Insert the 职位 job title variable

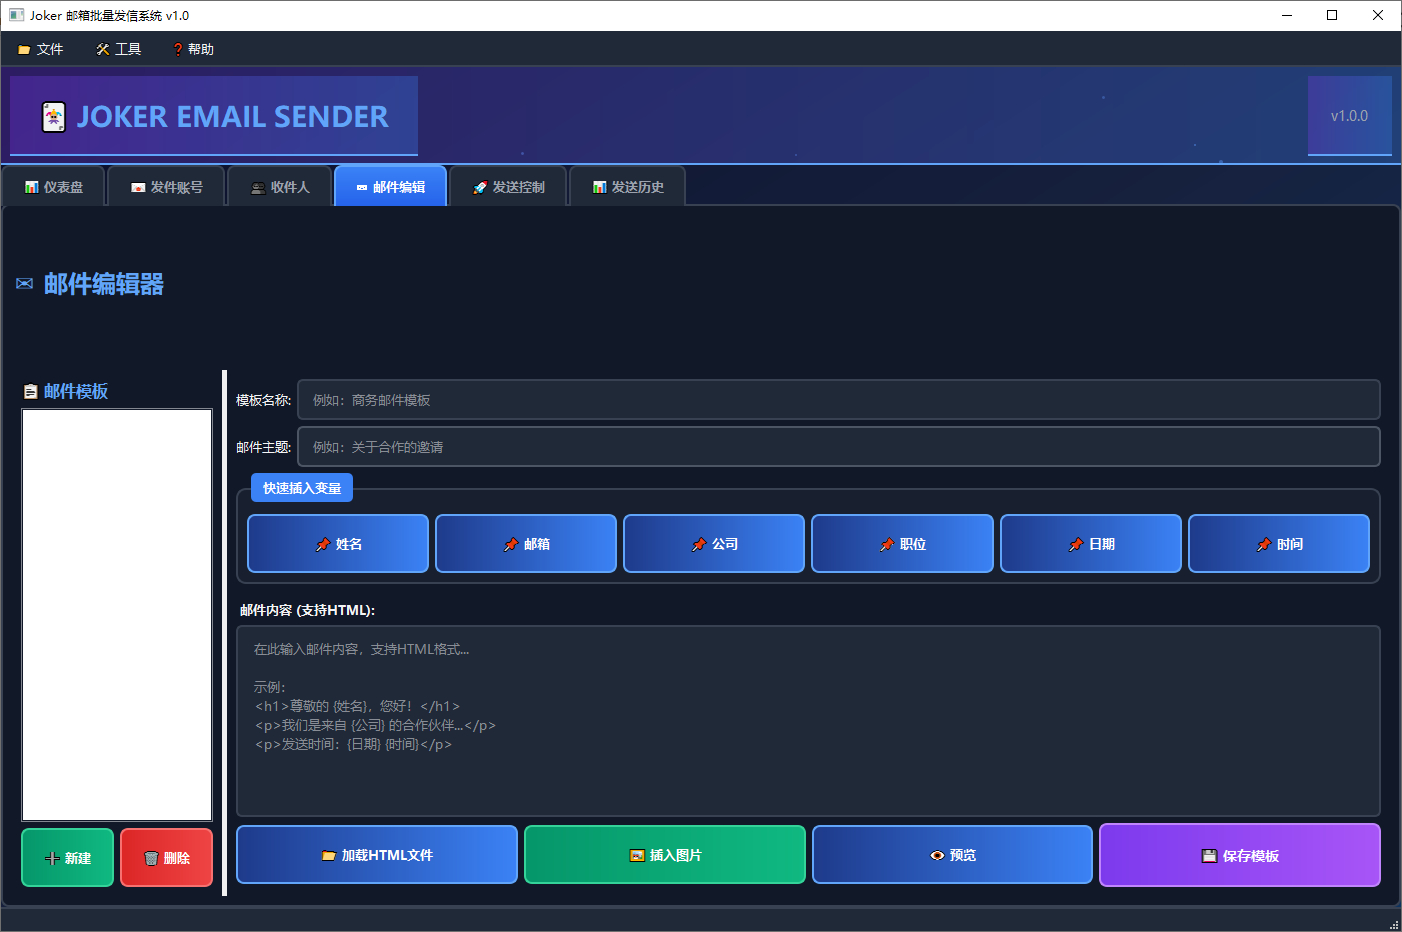pos(902,543)
